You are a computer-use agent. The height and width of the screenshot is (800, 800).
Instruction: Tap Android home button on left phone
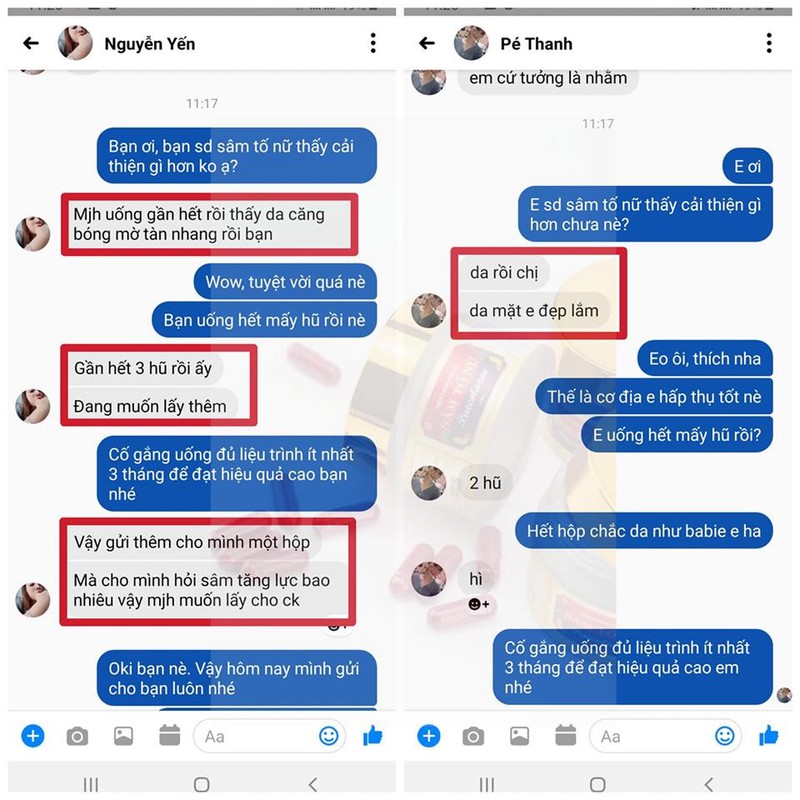(x=202, y=784)
